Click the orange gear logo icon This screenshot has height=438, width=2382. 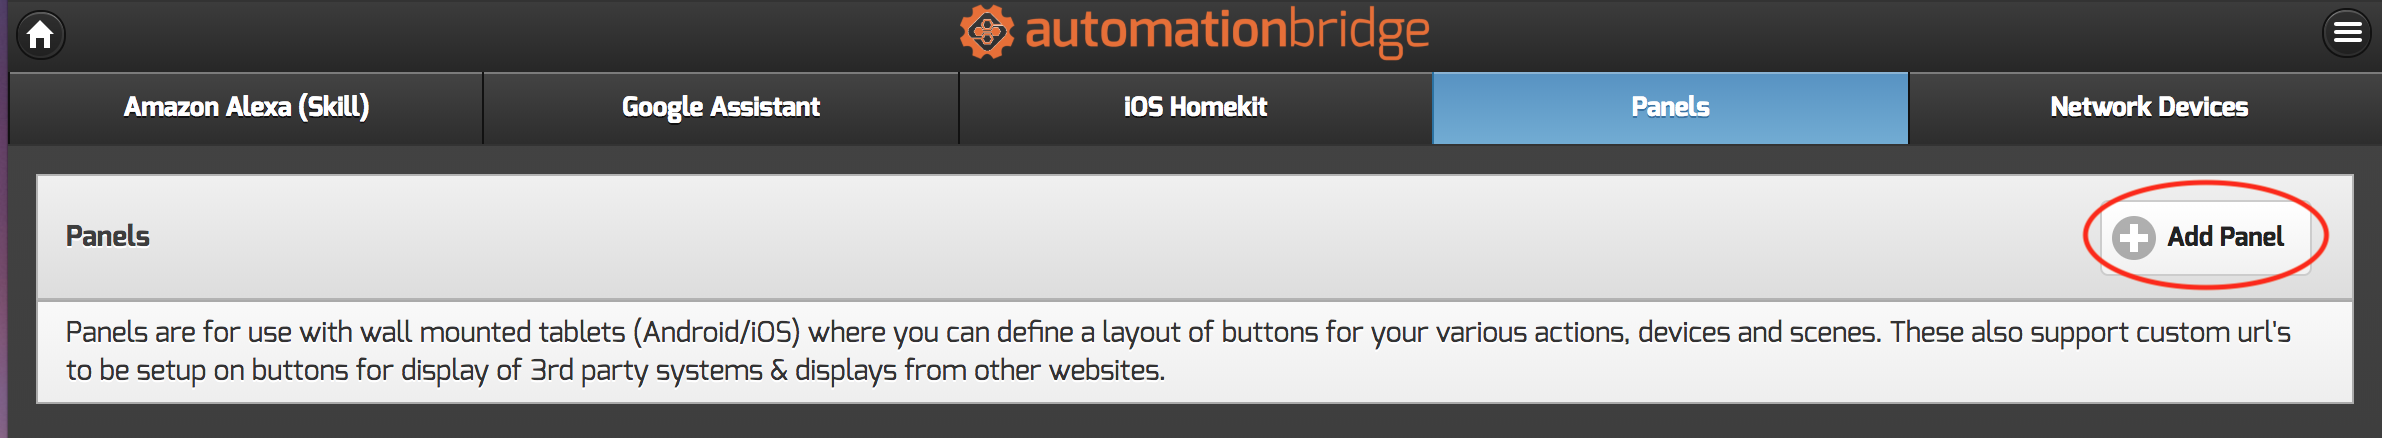[x=986, y=32]
